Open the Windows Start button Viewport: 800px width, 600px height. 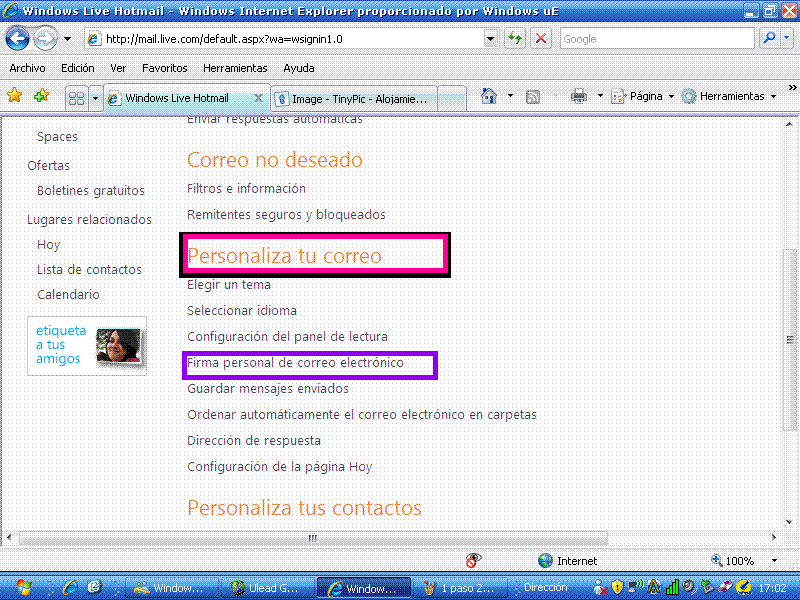pyautogui.click(x=23, y=588)
